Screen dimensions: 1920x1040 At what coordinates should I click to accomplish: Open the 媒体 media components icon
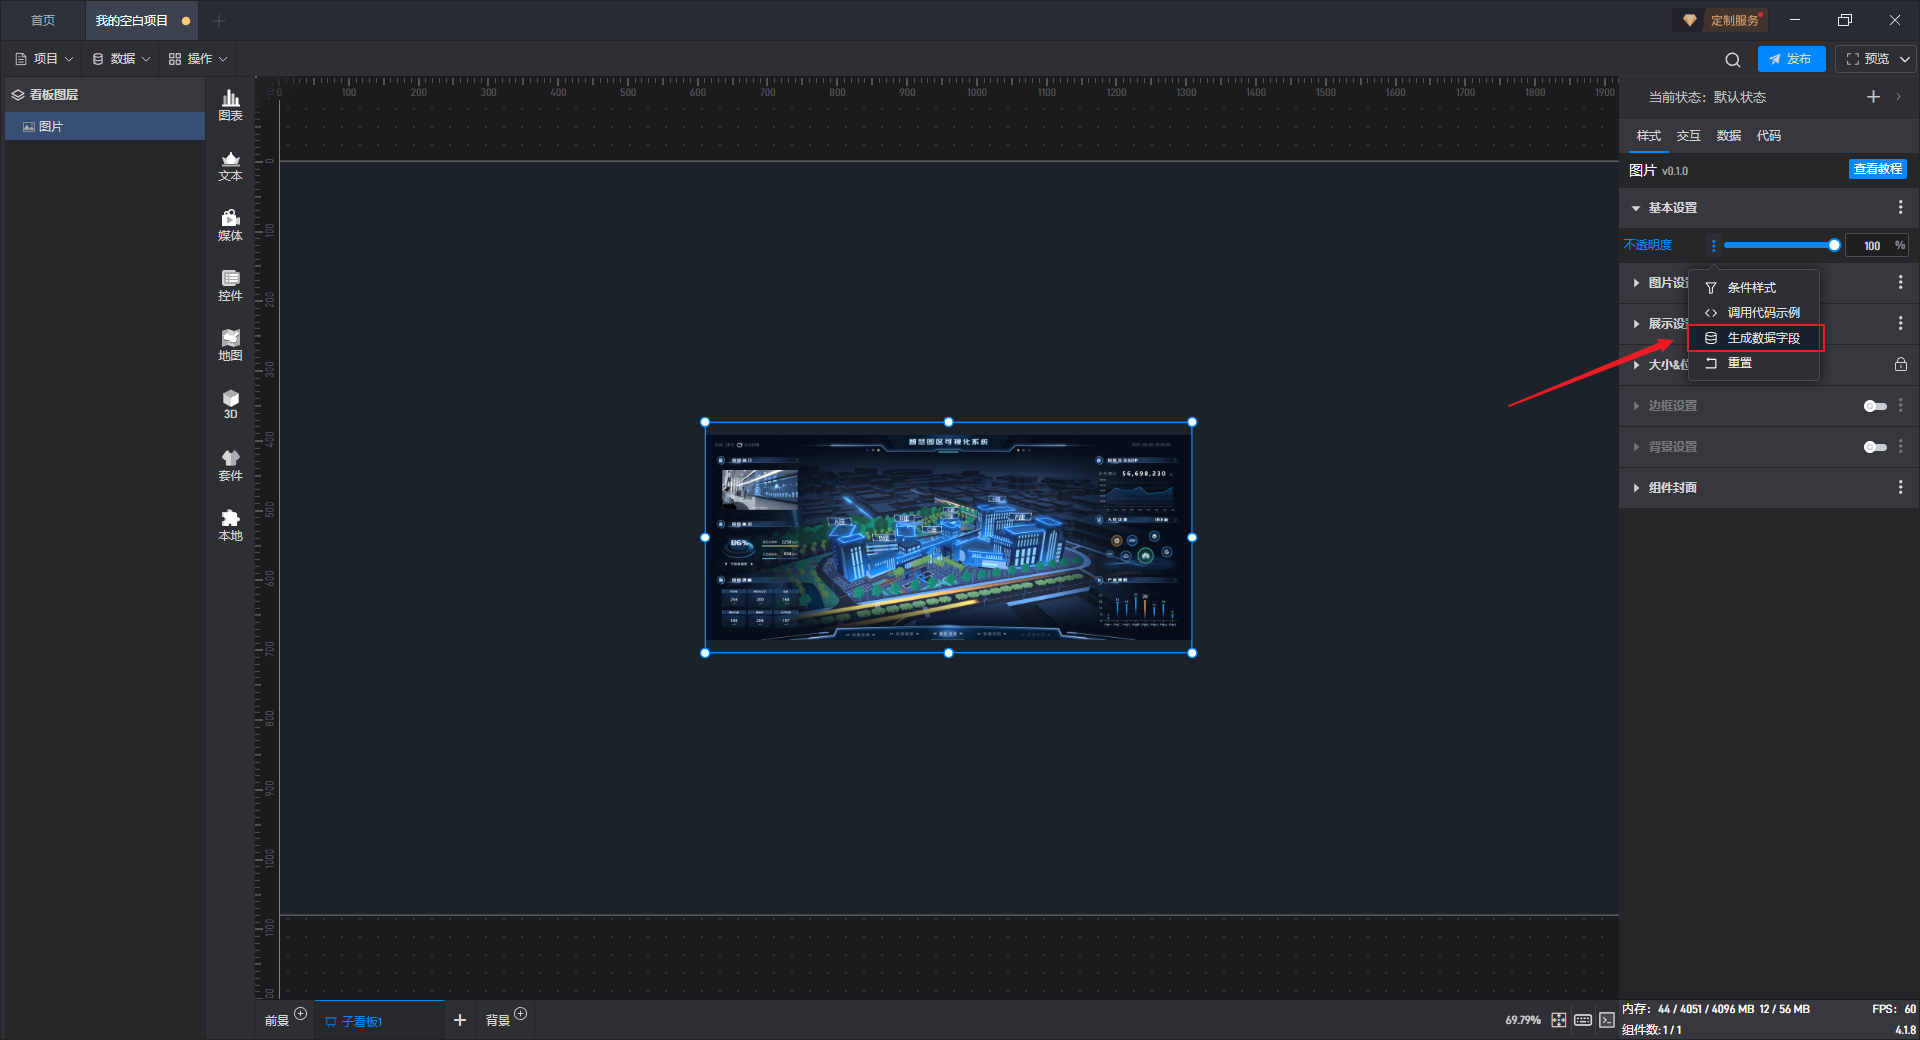230,225
